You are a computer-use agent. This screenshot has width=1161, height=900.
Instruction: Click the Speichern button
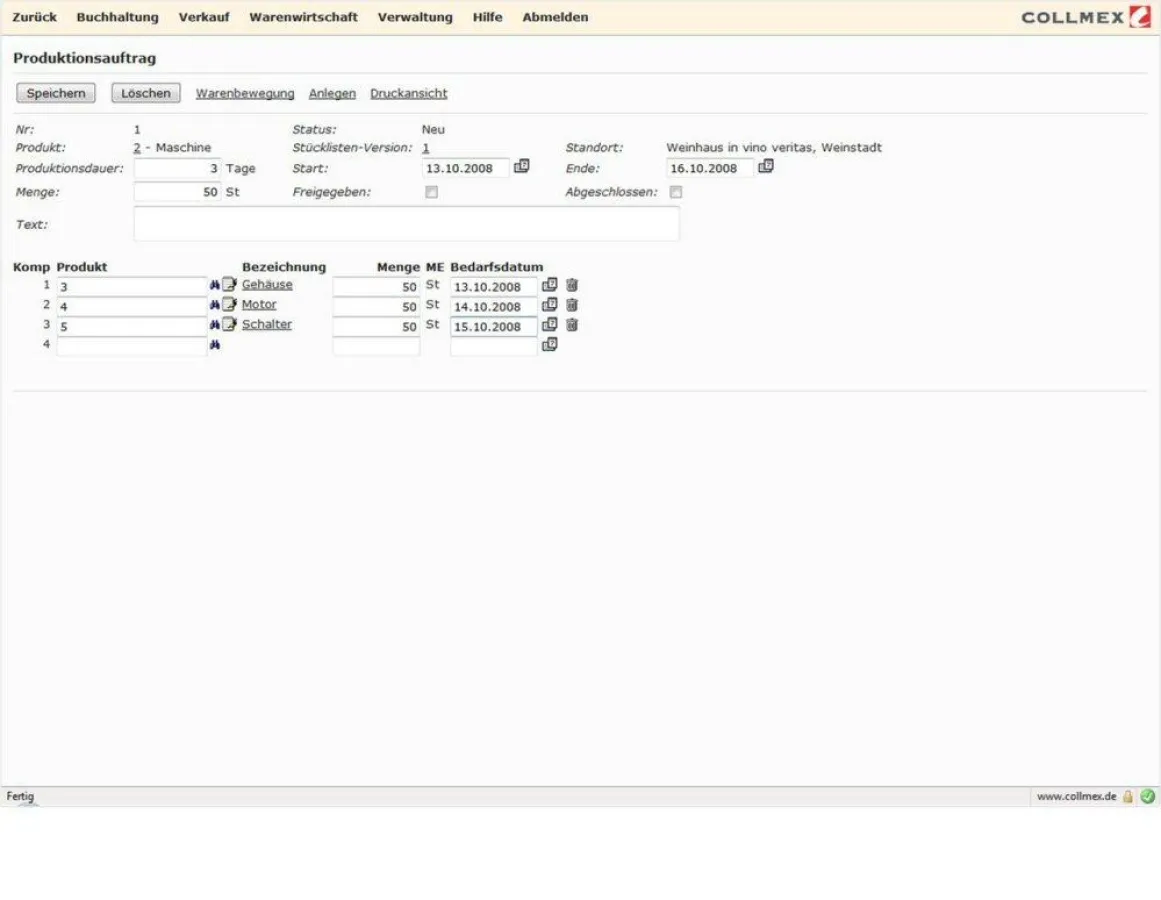point(55,92)
